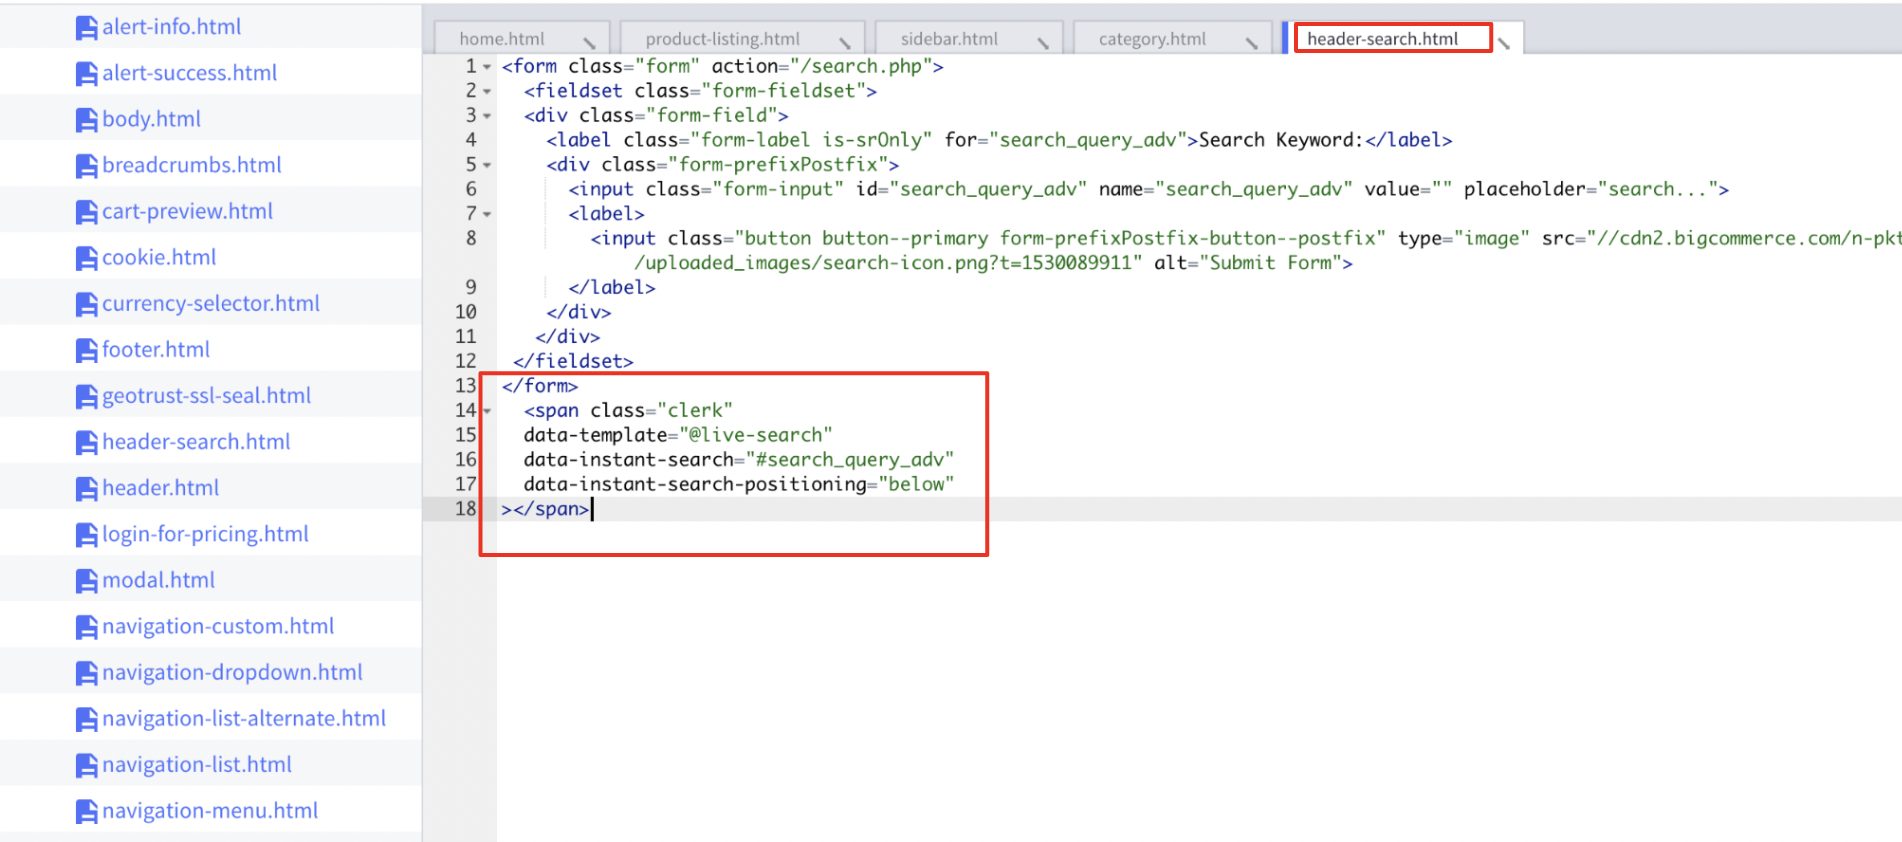Click the file icon next to alert-info.html
Screen dimensions: 1902x842
[87, 28]
